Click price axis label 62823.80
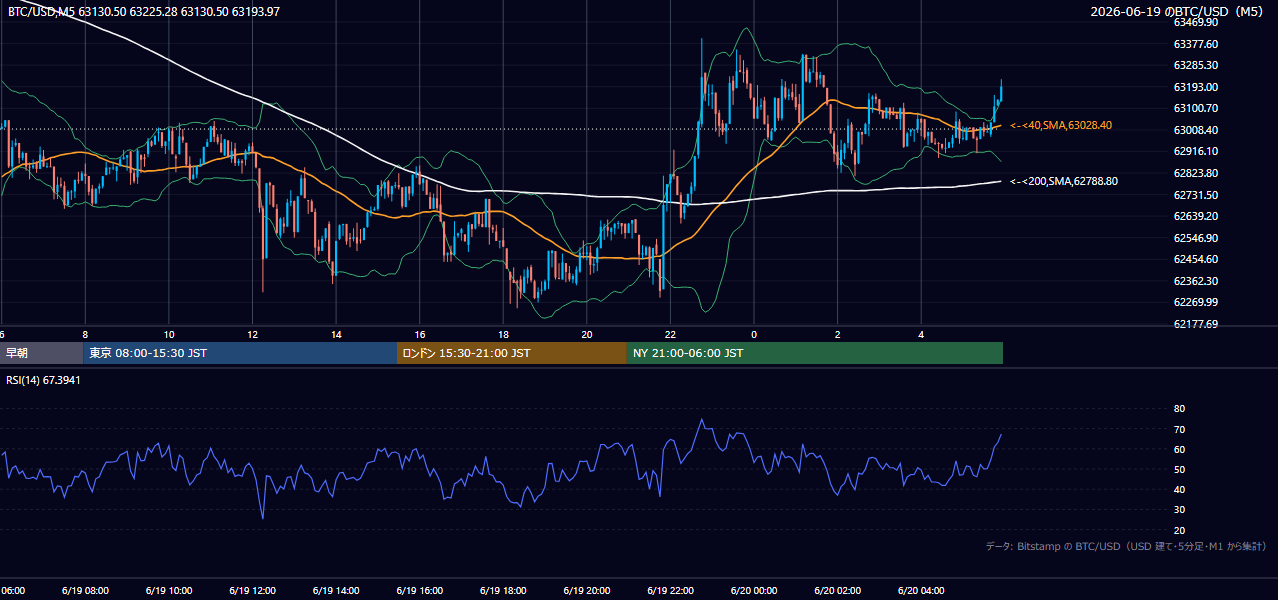The width and height of the screenshot is (1278, 600). coord(1195,173)
